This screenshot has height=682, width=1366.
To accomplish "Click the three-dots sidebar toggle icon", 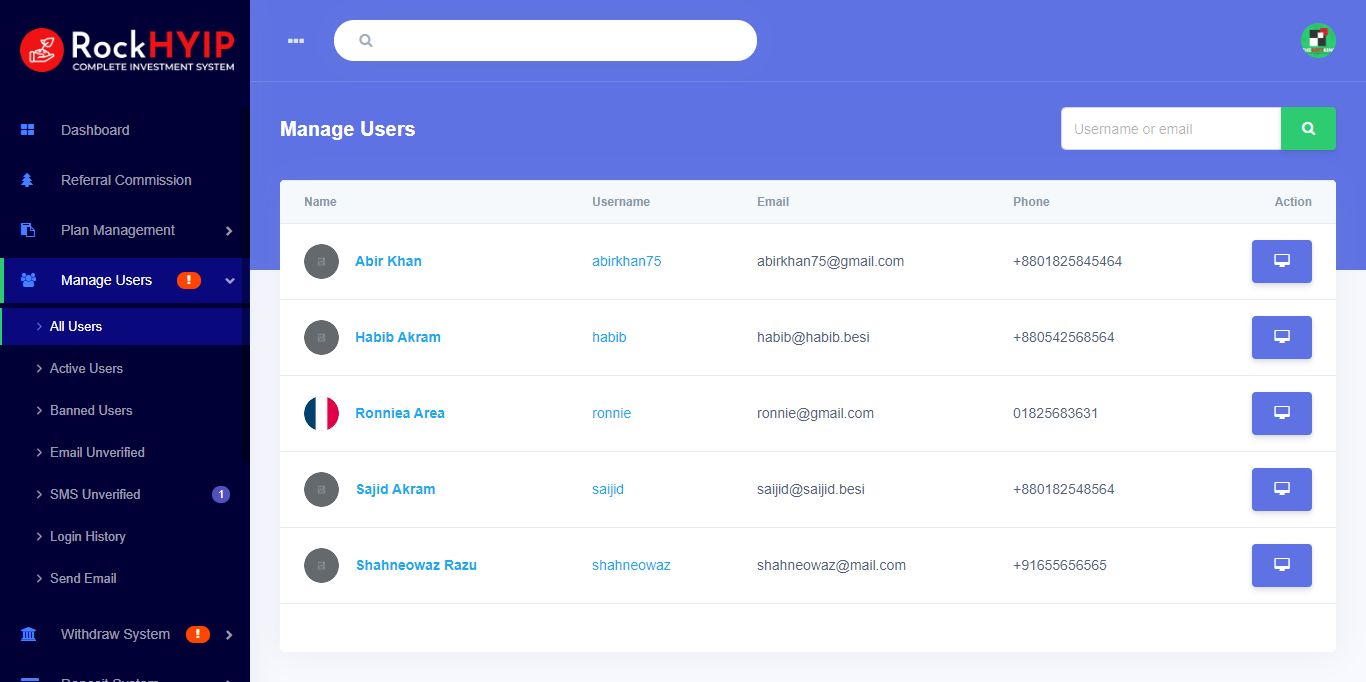I will [295, 41].
